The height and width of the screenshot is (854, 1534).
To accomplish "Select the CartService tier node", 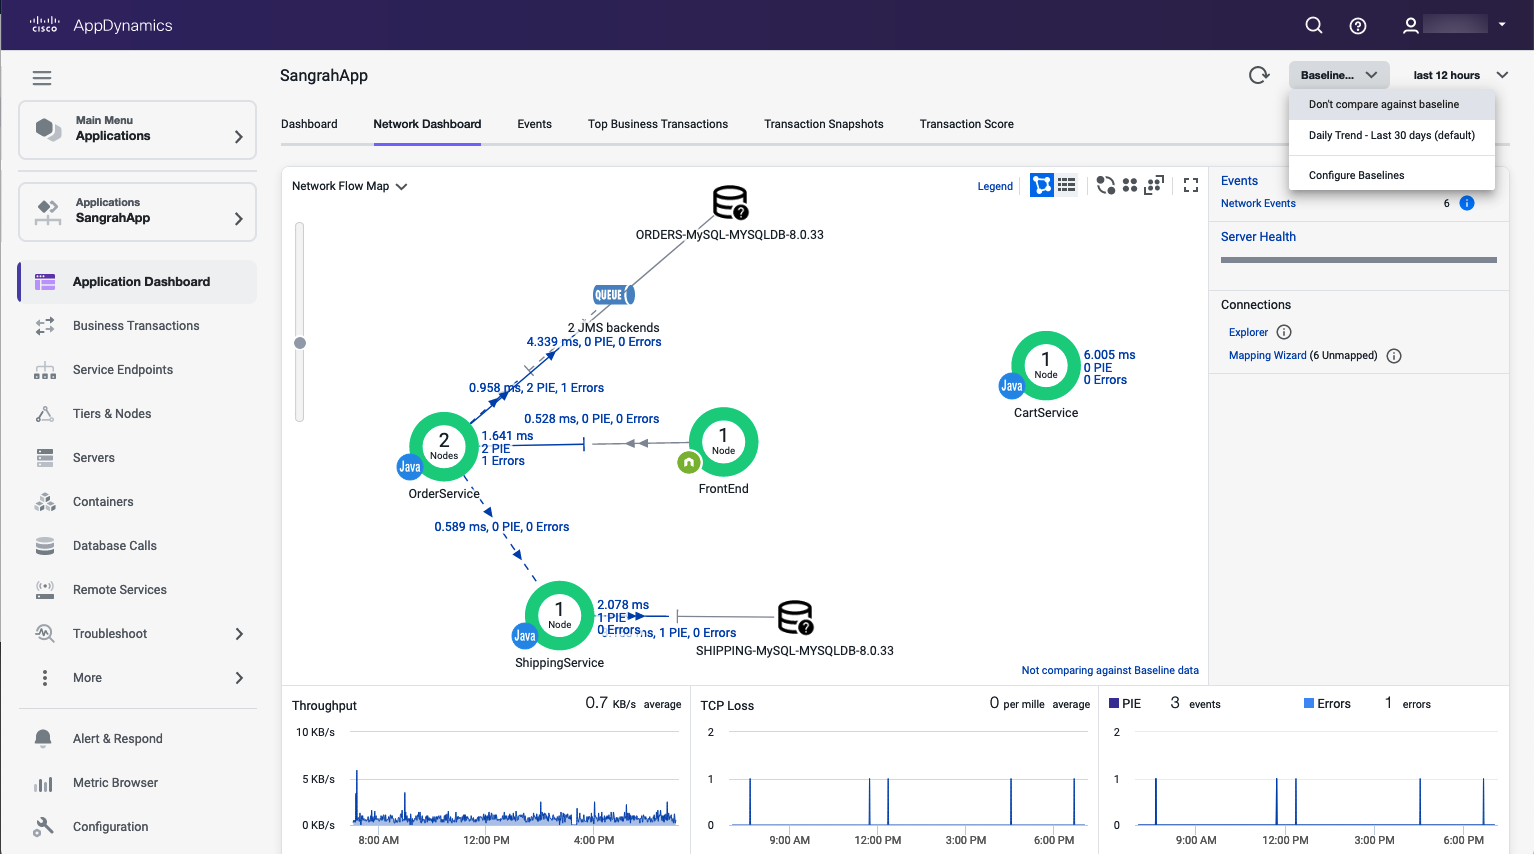I will click(1046, 365).
